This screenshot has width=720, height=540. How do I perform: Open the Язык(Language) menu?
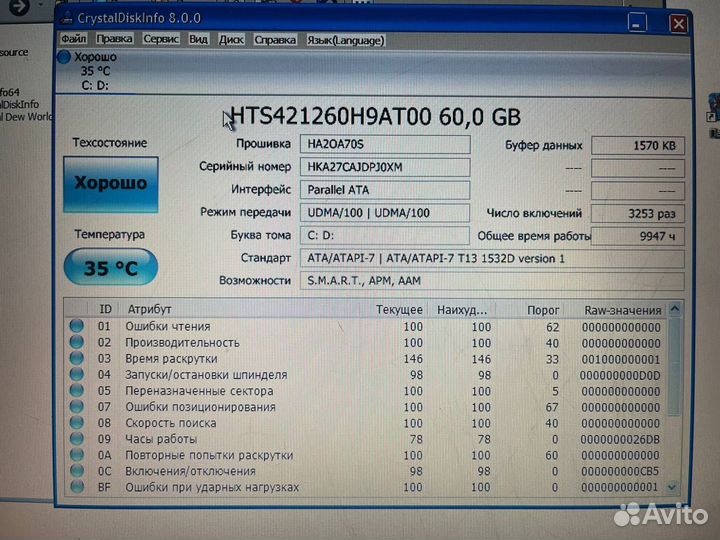click(x=346, y=40)
